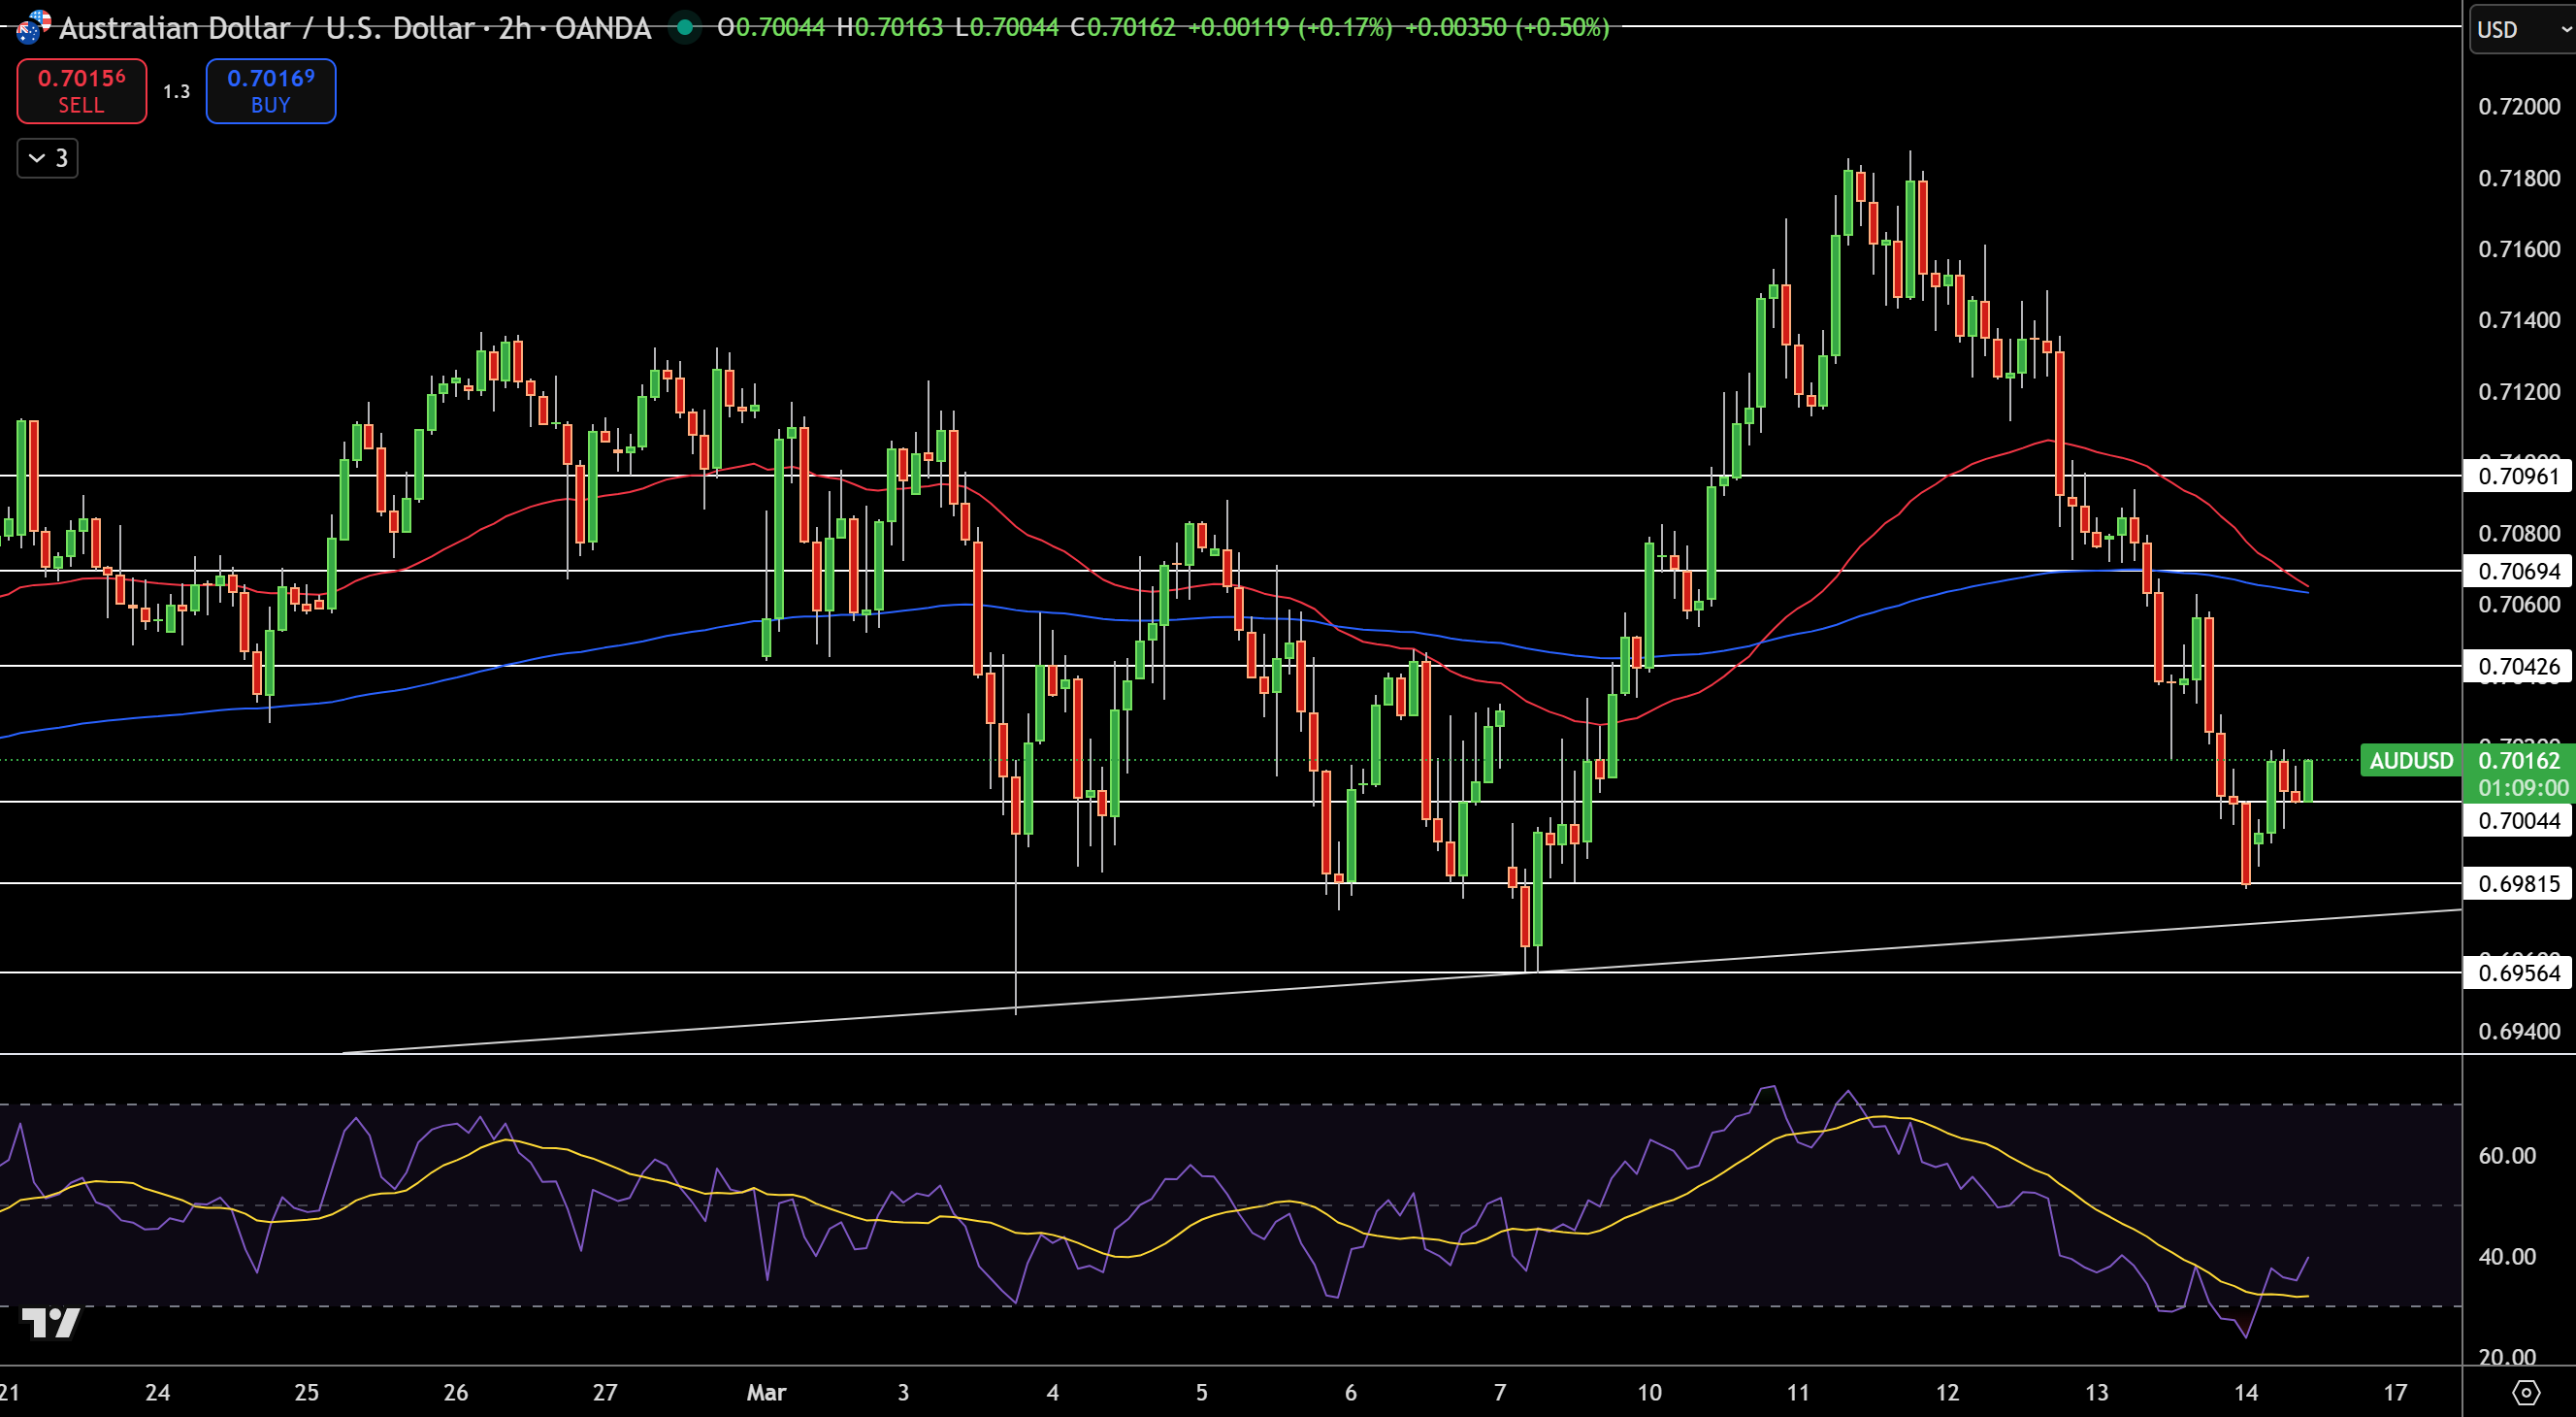Image resolution: width=2576 pixels, height=1417 pixels.
Task: Click the 0.69564 horizontal line price label
Action: coord(2519,972)
